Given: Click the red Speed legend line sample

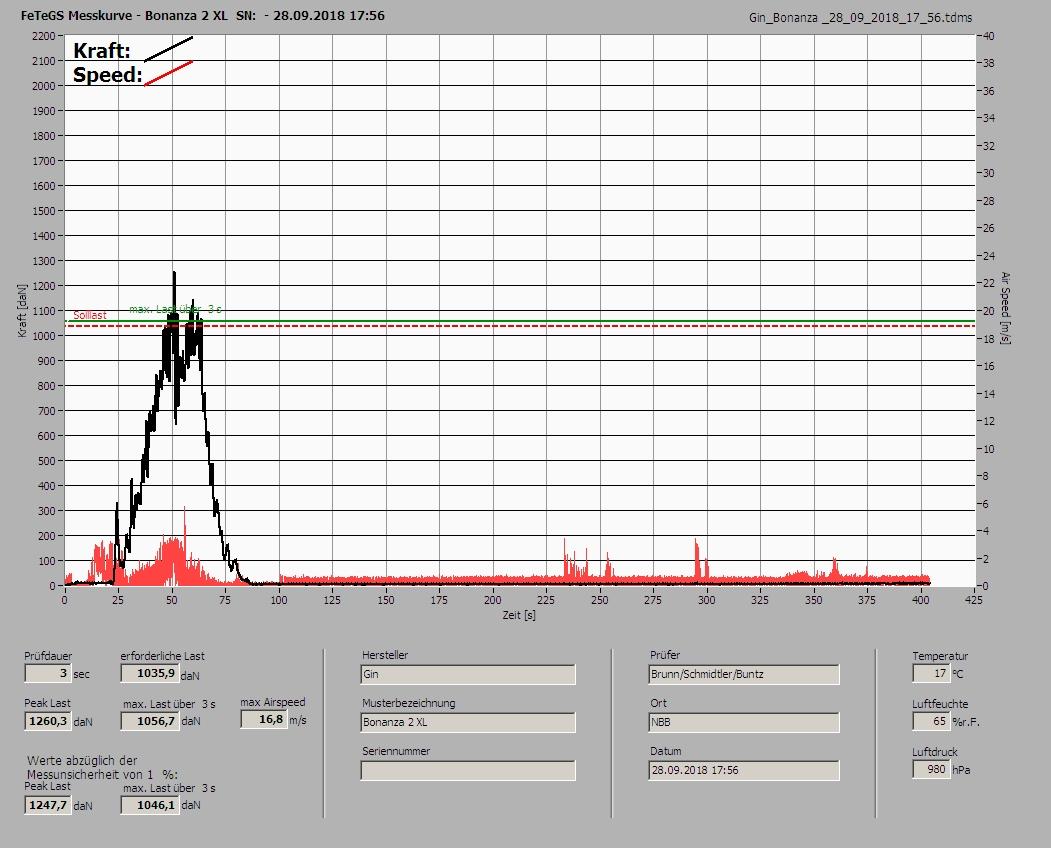Looking at the screenshot, I should click(x=169, y=73).
